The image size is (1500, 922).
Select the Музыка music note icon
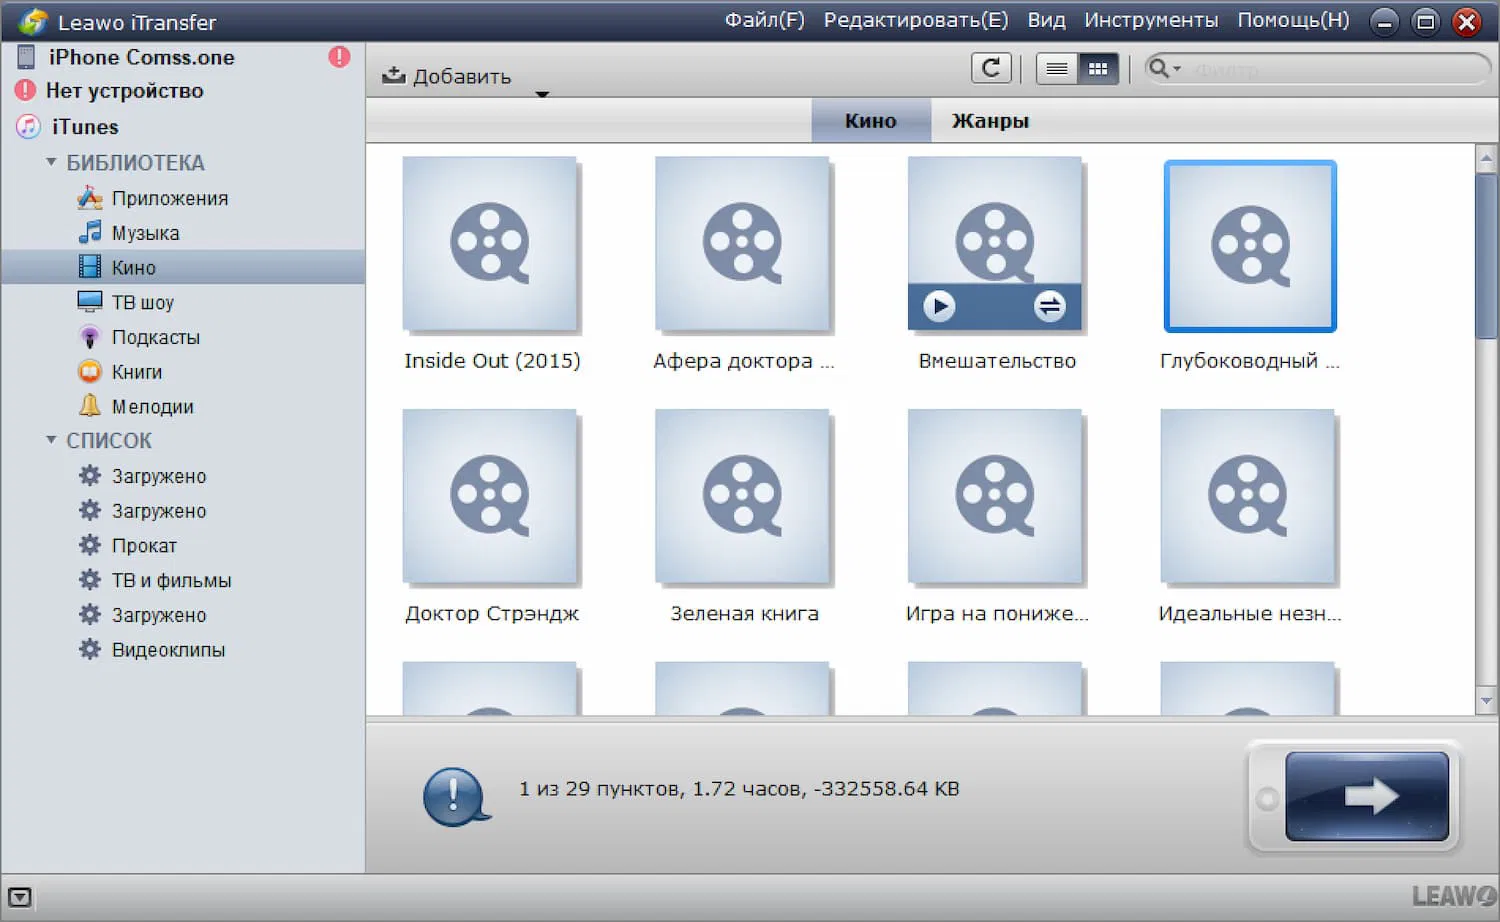point(90,232)
